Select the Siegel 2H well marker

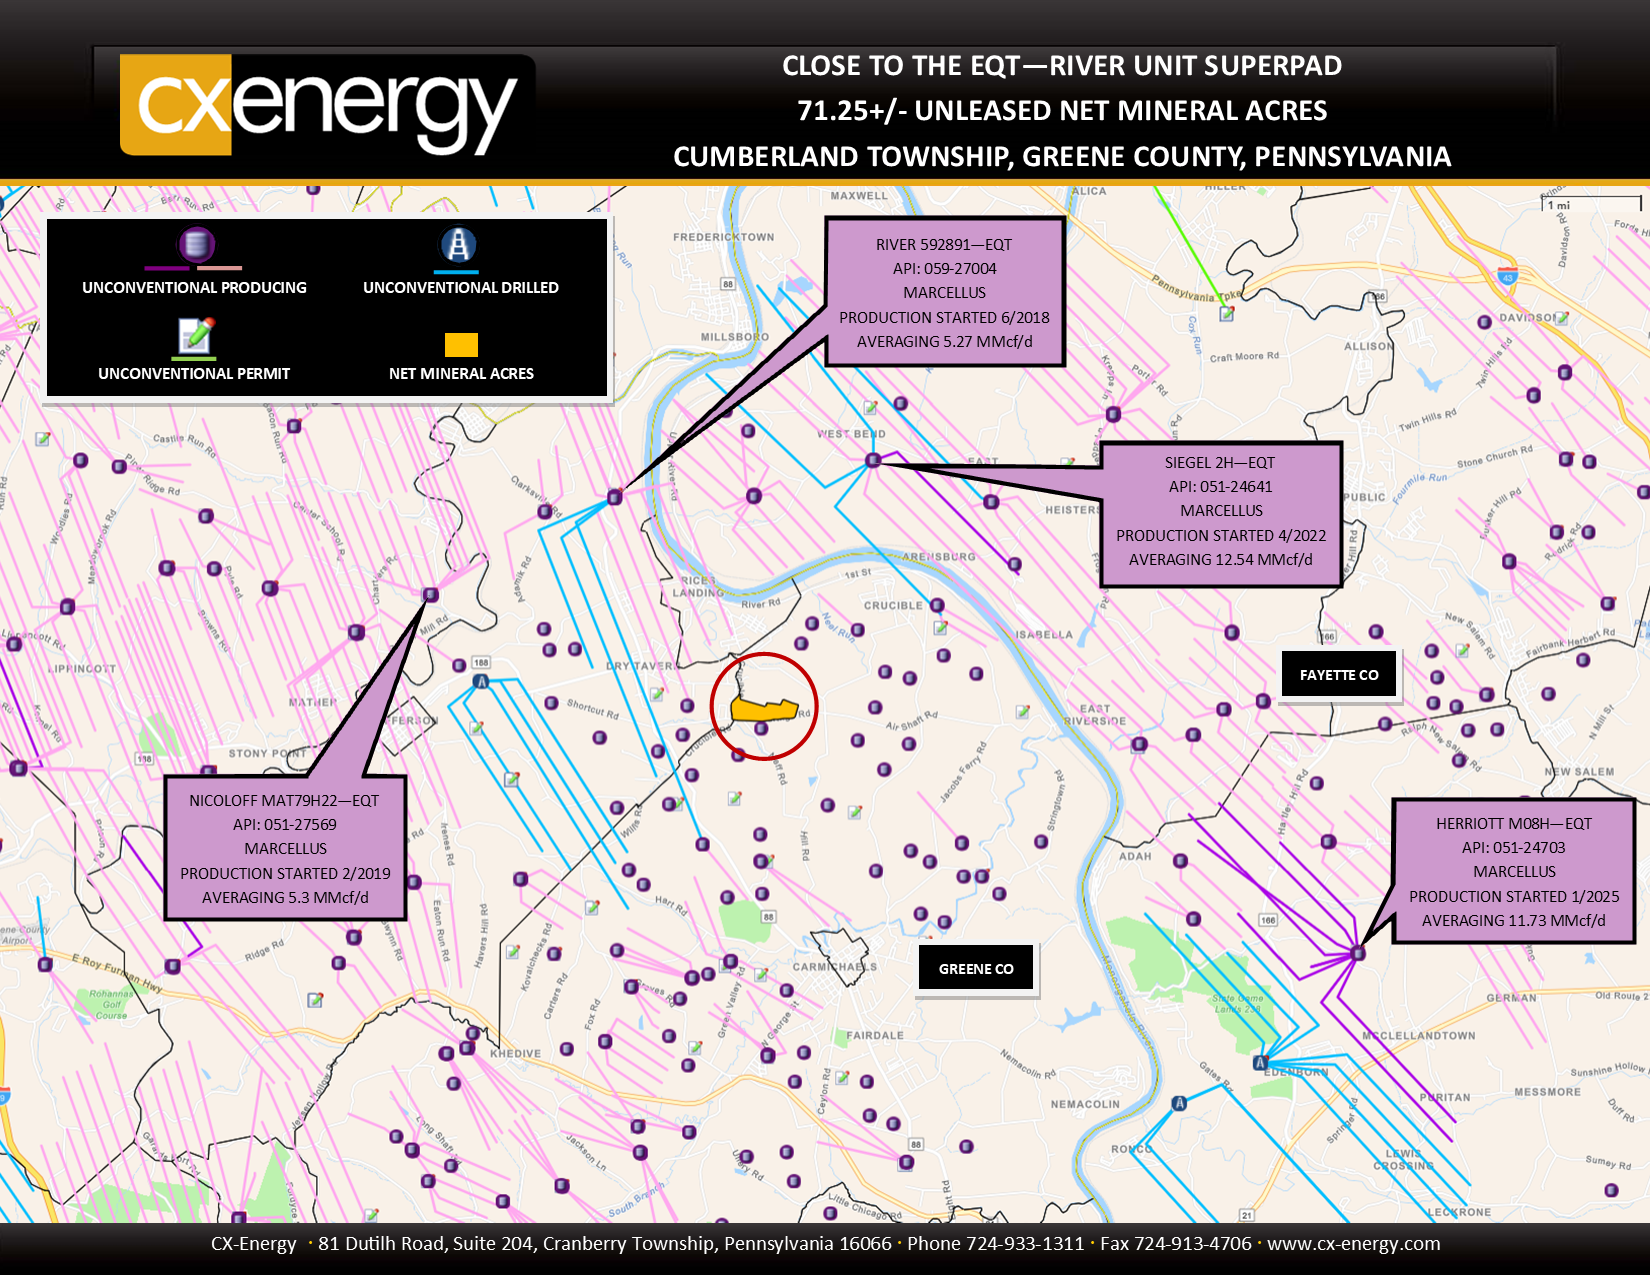873,460
